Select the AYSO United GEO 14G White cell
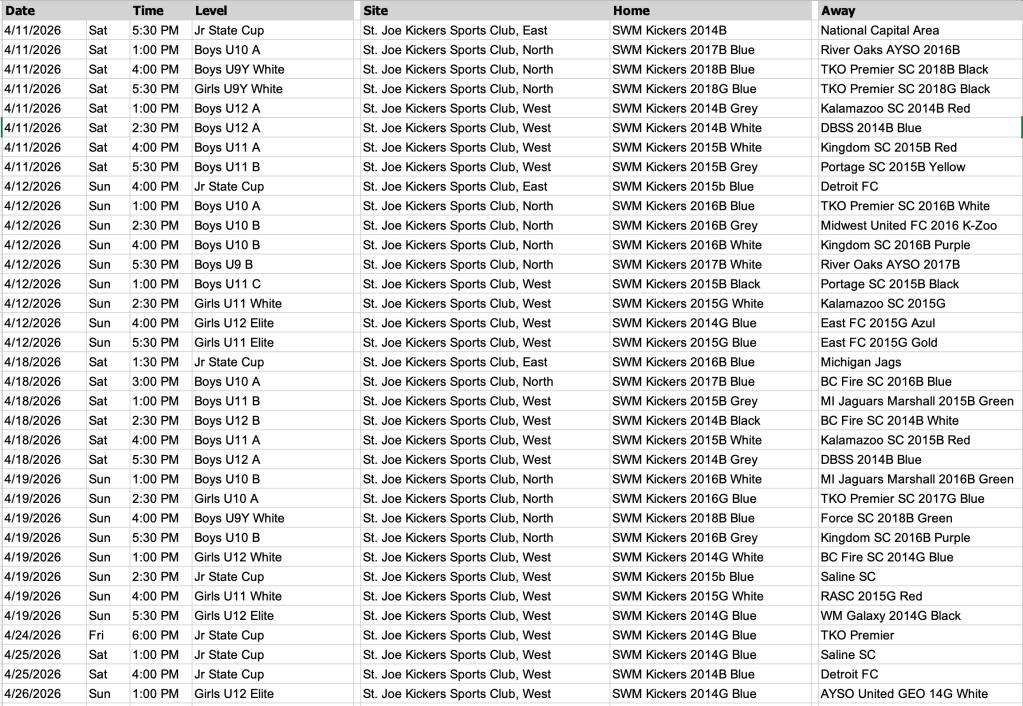Viewport: 1023px width, 706px height. click(903, 694)
